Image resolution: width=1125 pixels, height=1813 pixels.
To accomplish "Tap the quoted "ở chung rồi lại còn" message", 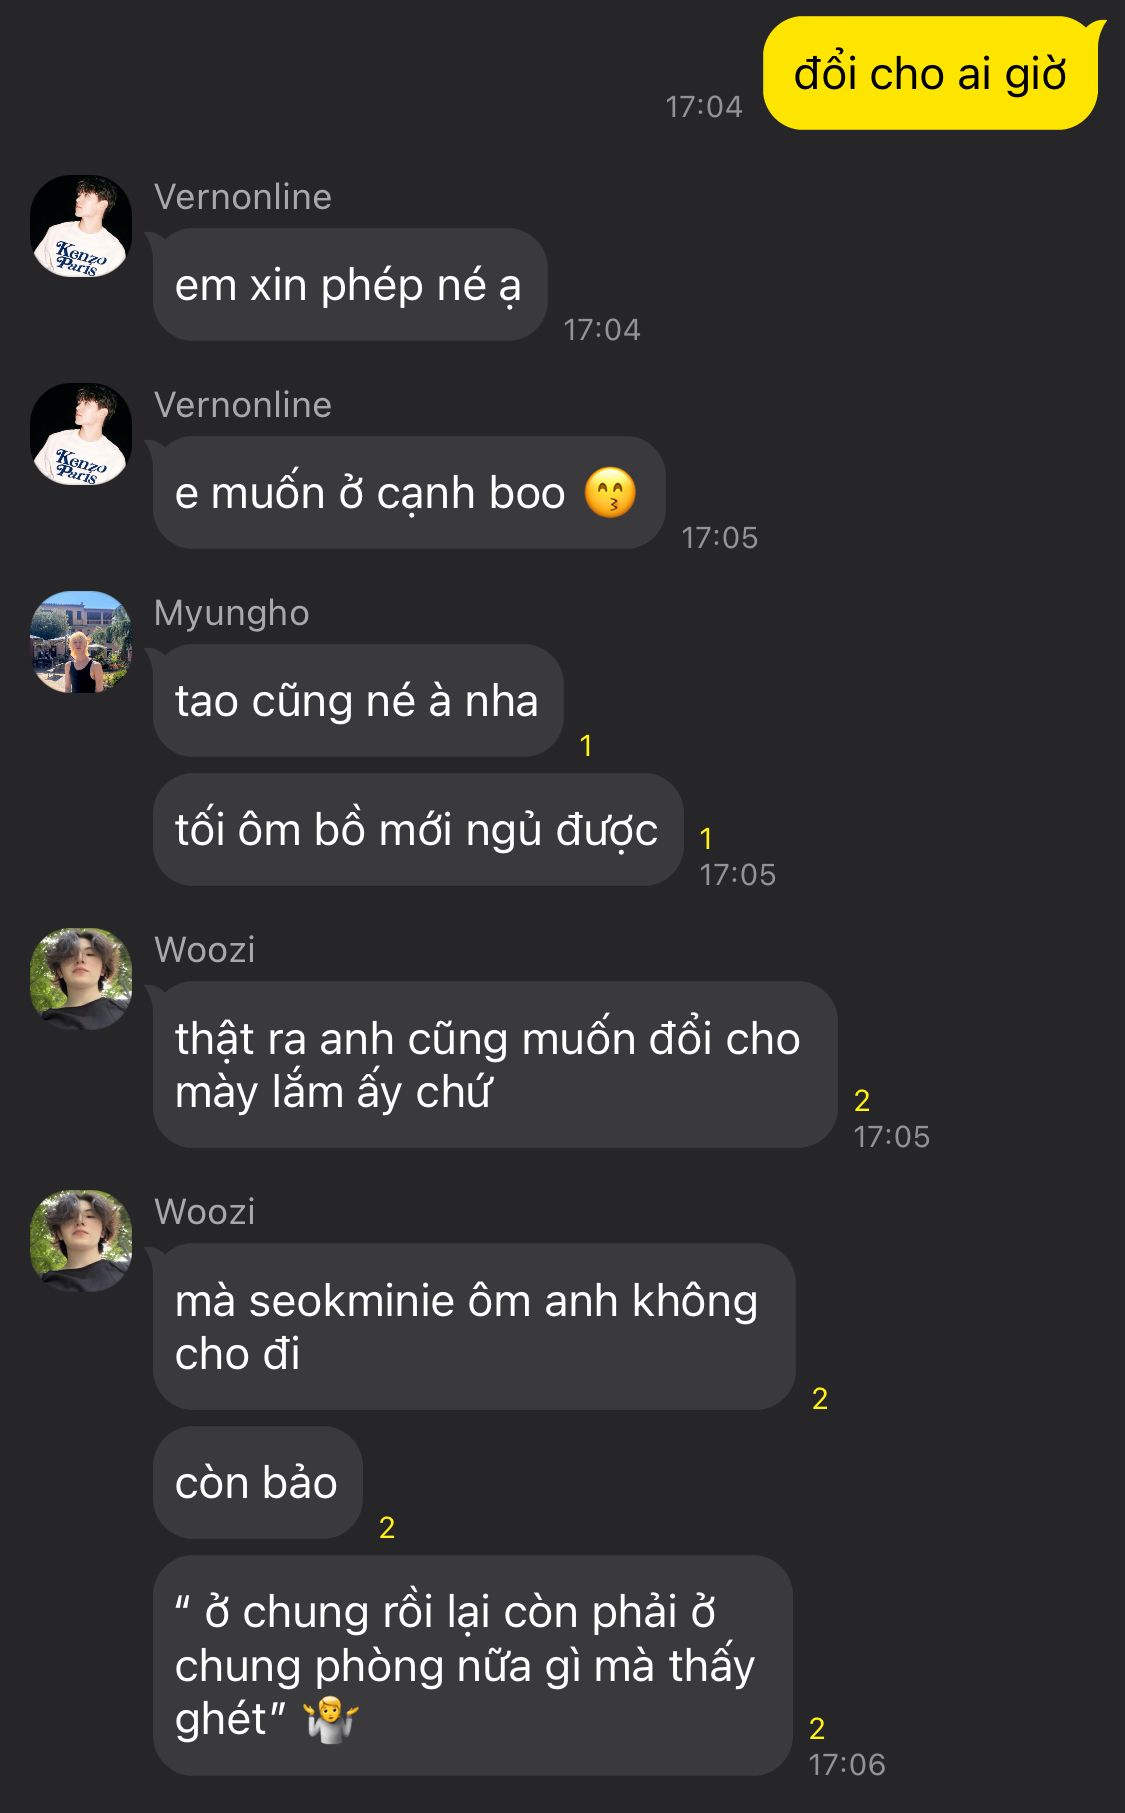I will (x=473, y=1666).
